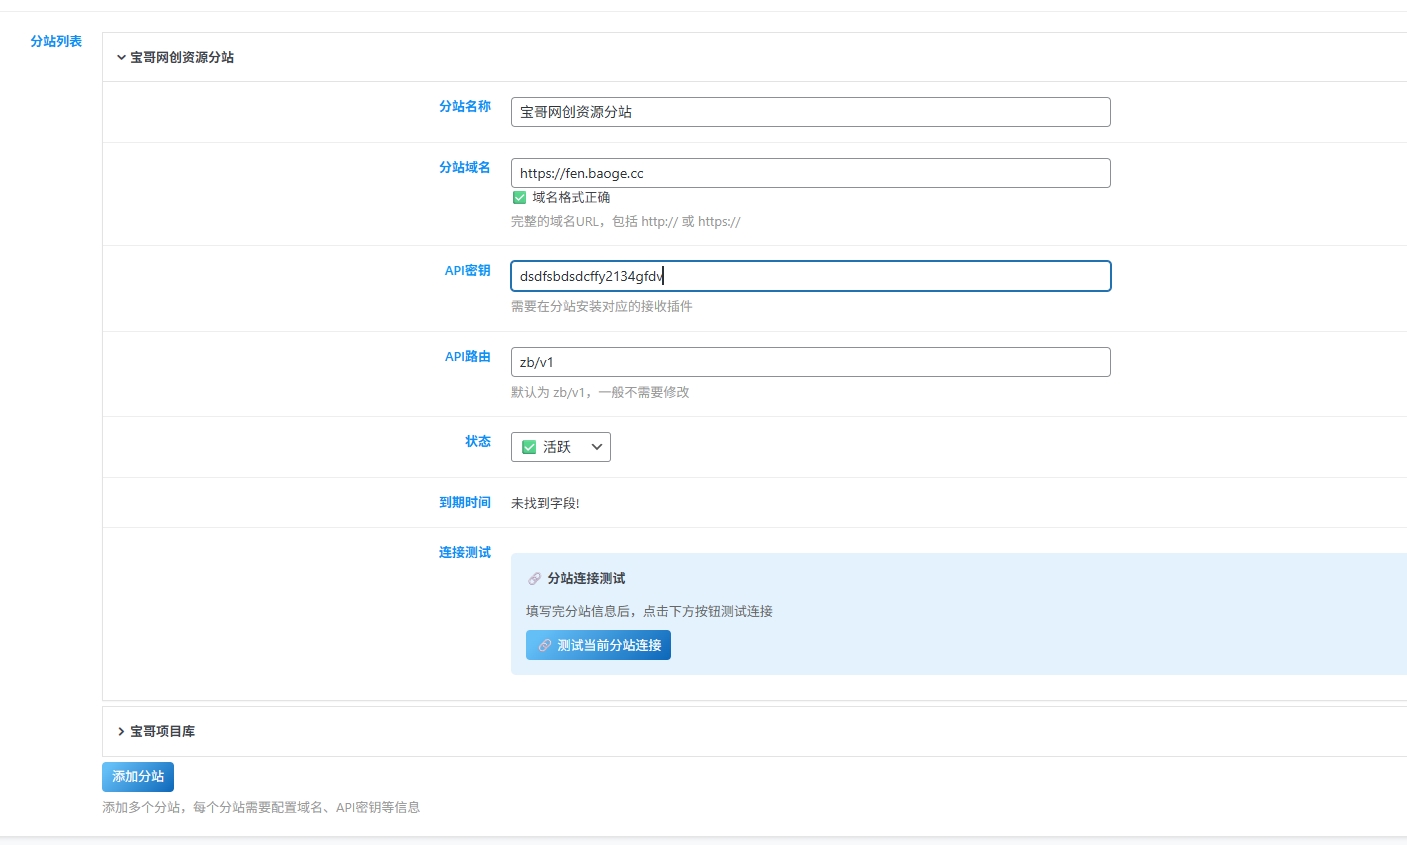Viewport: 1407px width, 845px height.
Task: Click the 状态 field label
Action: (x=478, y=441)
